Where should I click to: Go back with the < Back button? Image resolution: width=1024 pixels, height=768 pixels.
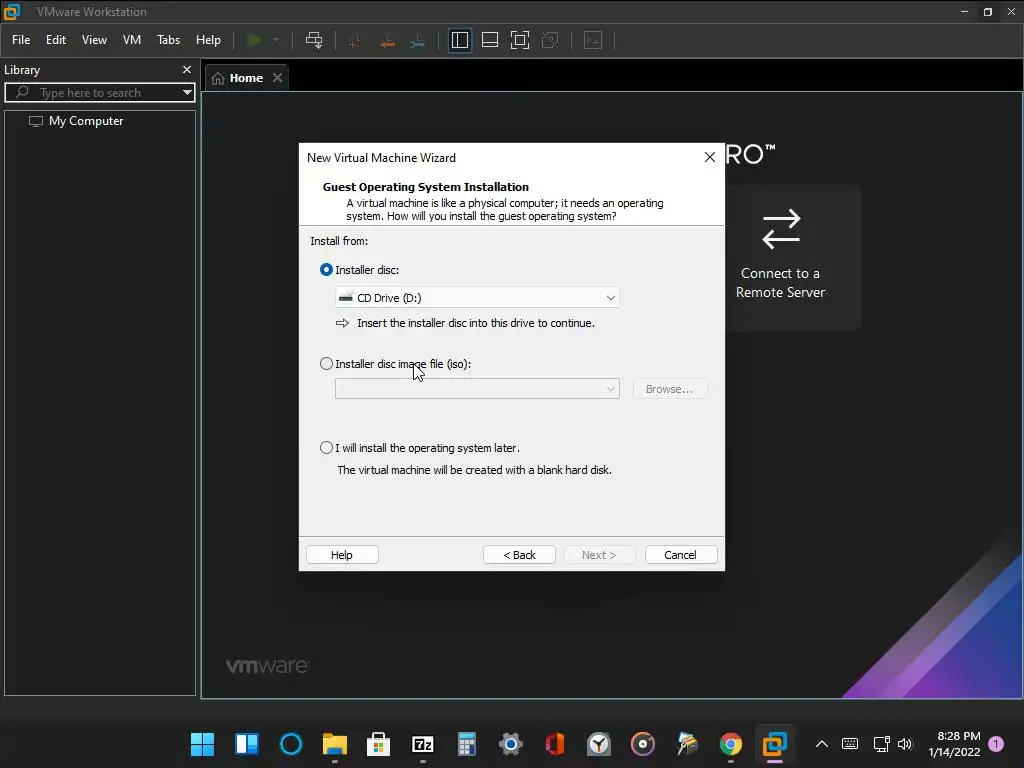coord(519,554)
